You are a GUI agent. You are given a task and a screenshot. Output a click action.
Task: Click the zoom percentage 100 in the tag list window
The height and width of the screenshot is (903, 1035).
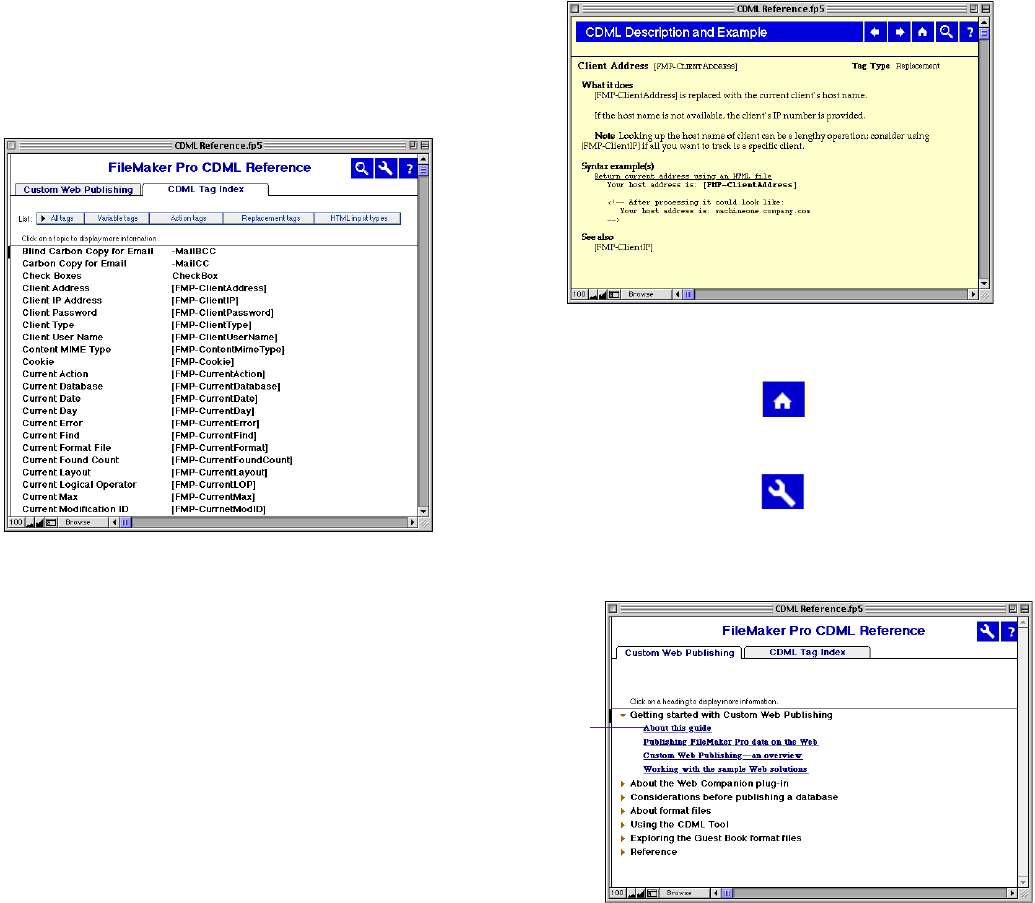click(16, 522)
